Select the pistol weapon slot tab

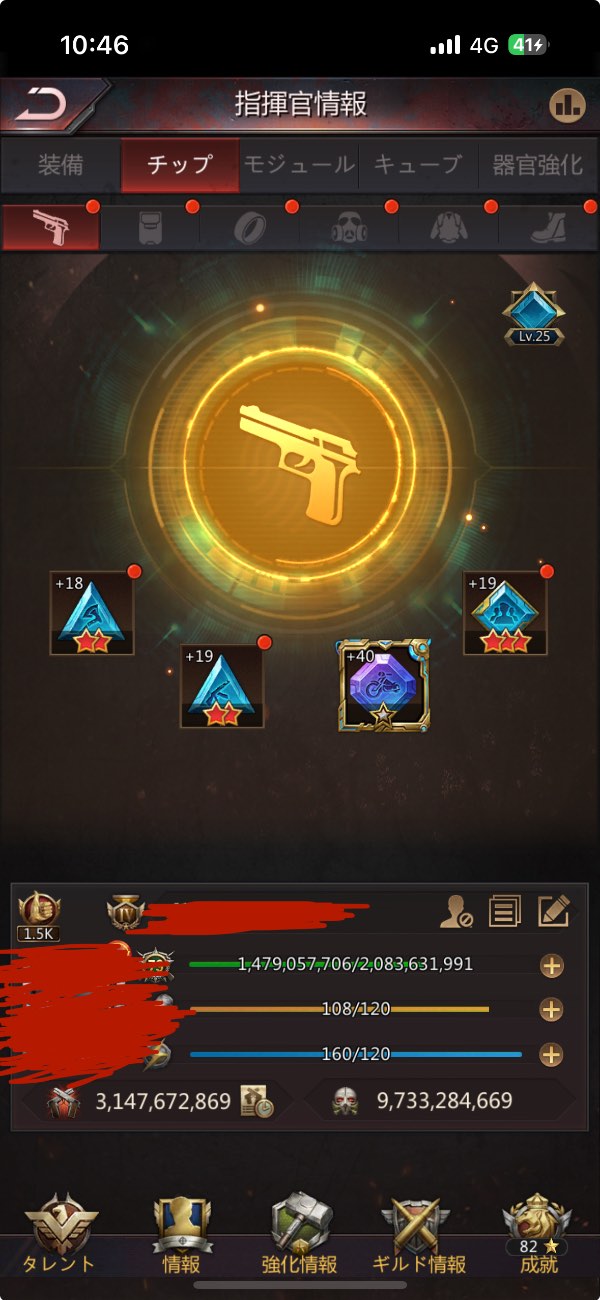pos(51,227)
